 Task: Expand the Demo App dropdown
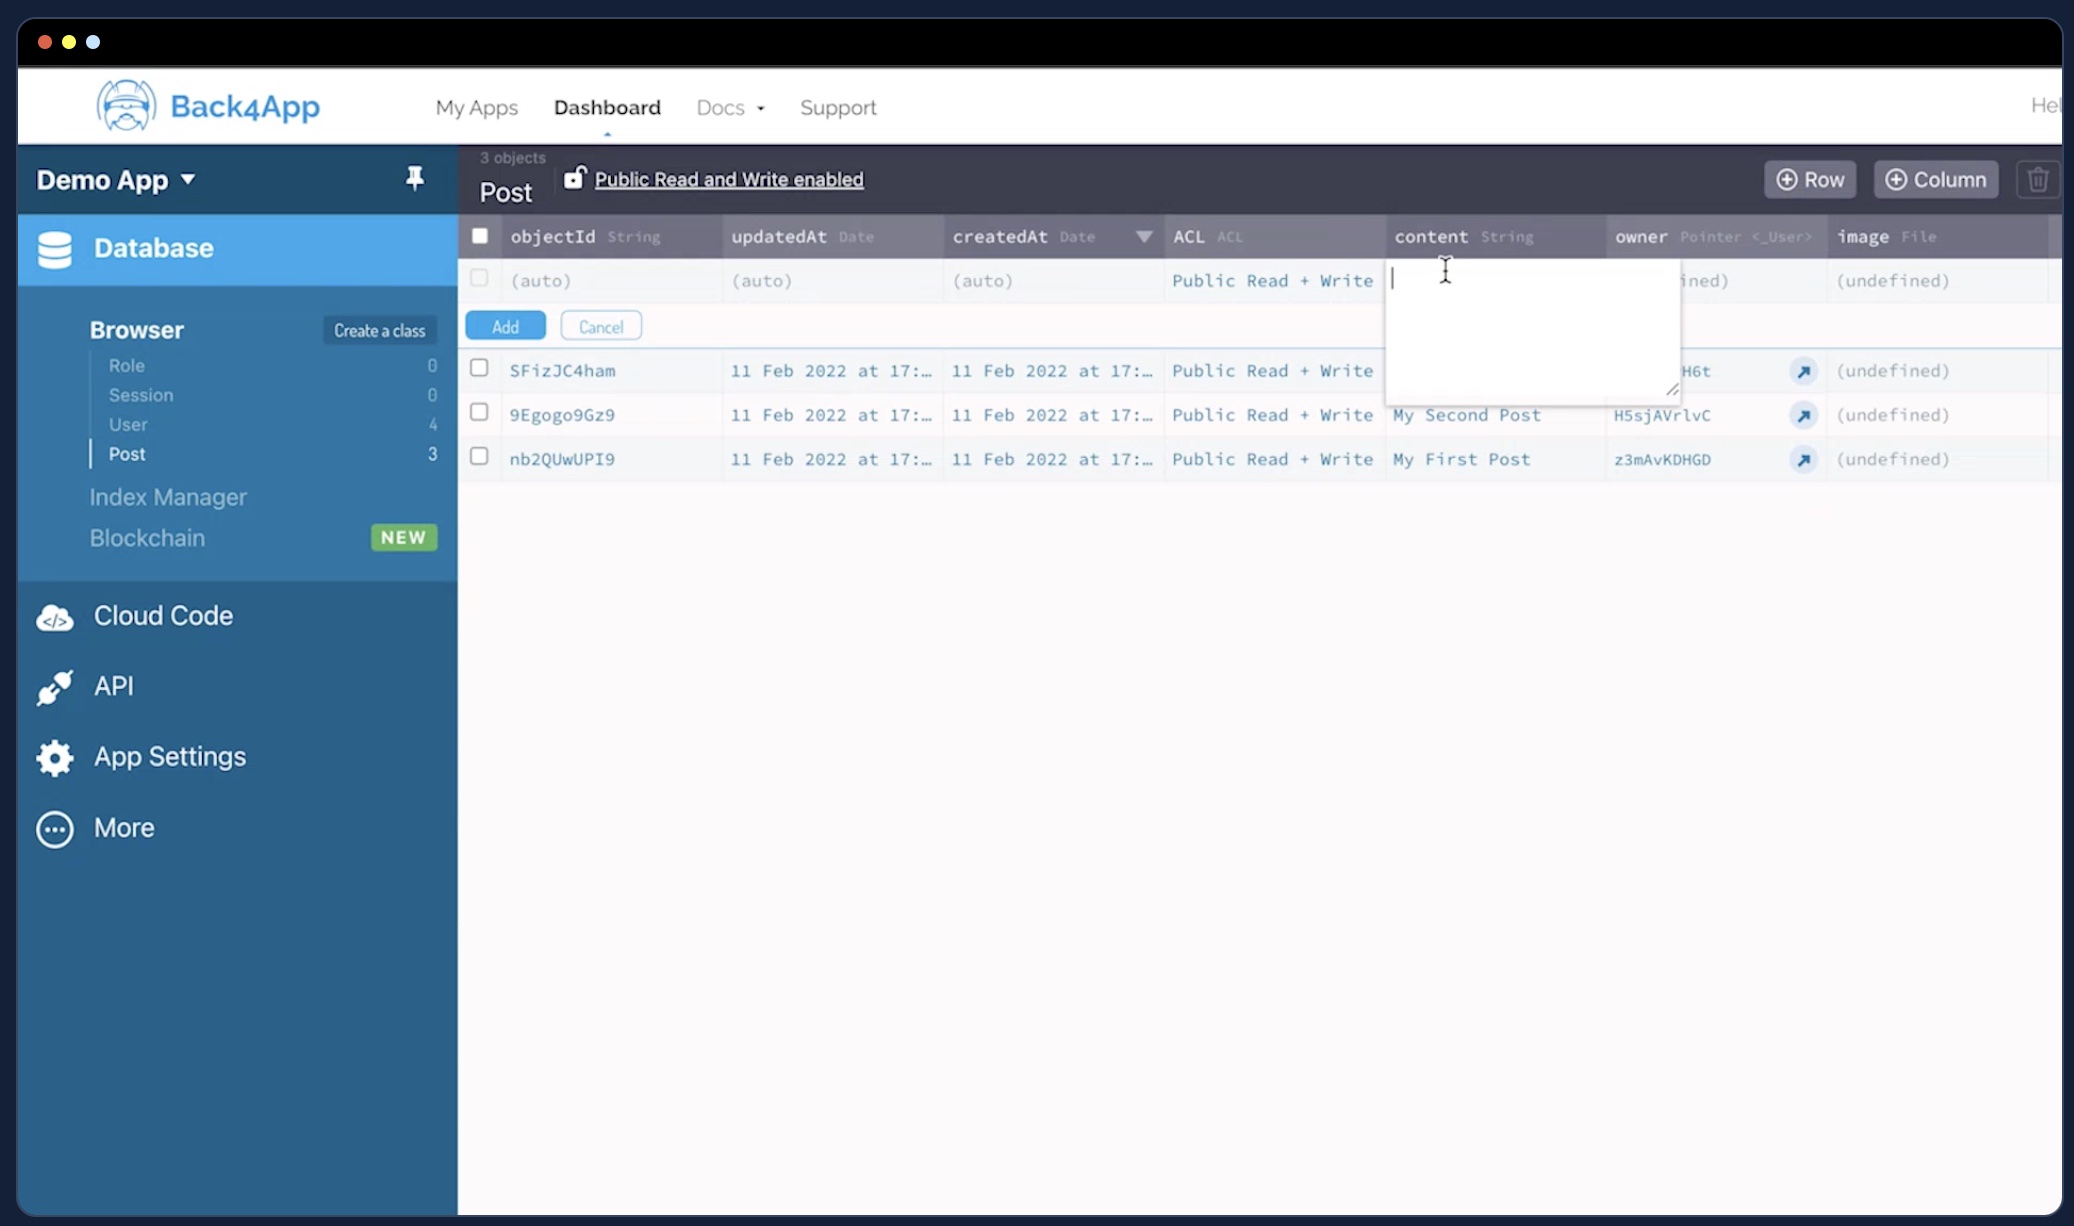[x=114, y=178]
